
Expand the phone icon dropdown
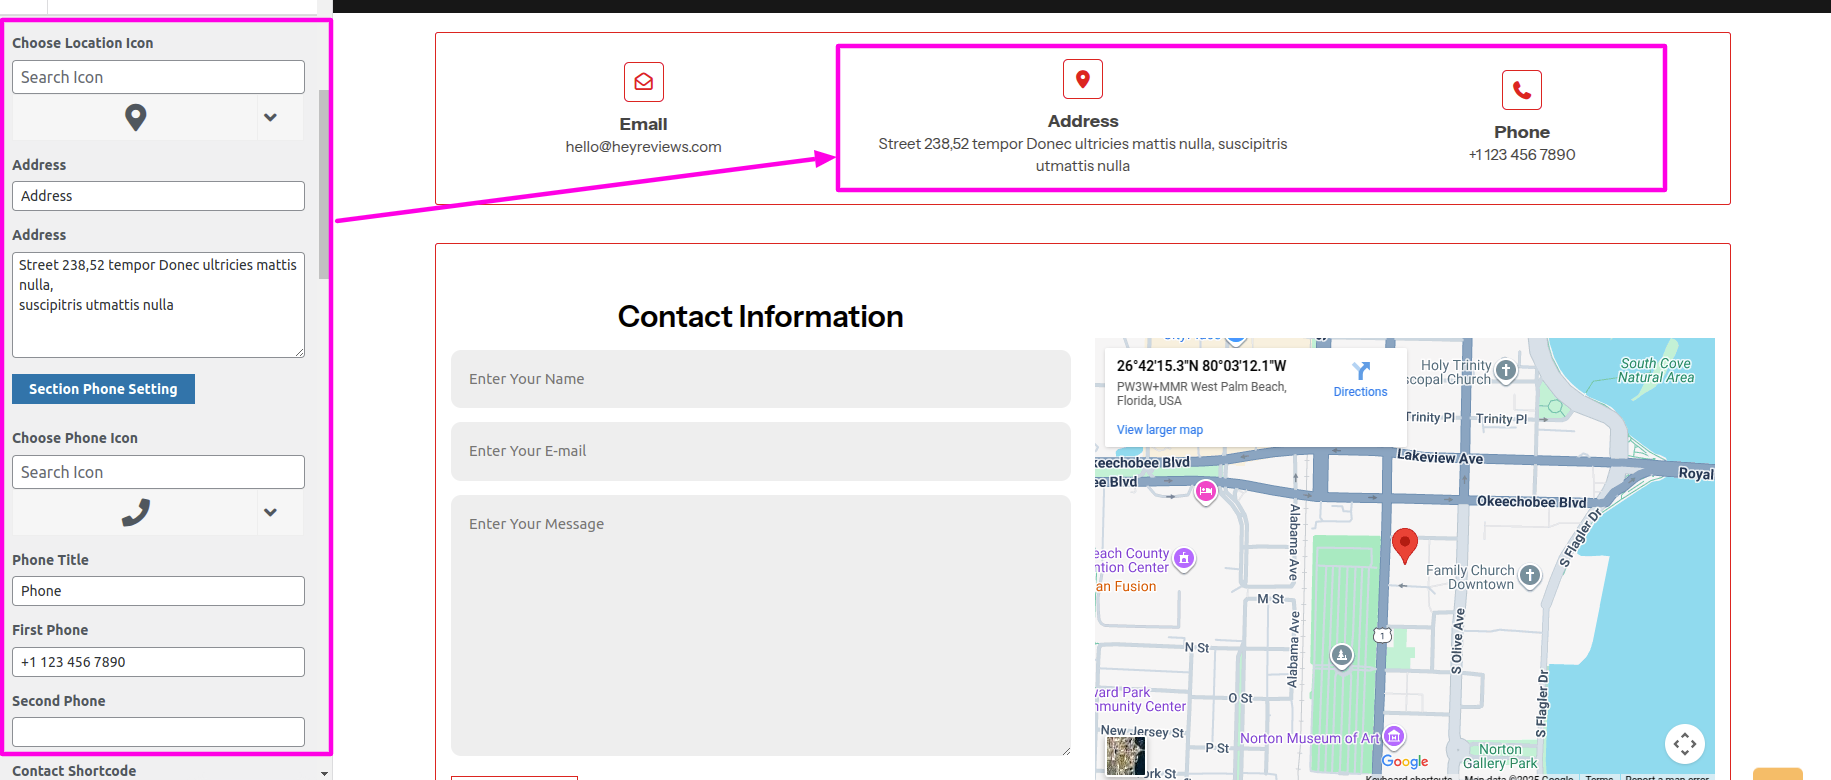click(x=270, y=512)
